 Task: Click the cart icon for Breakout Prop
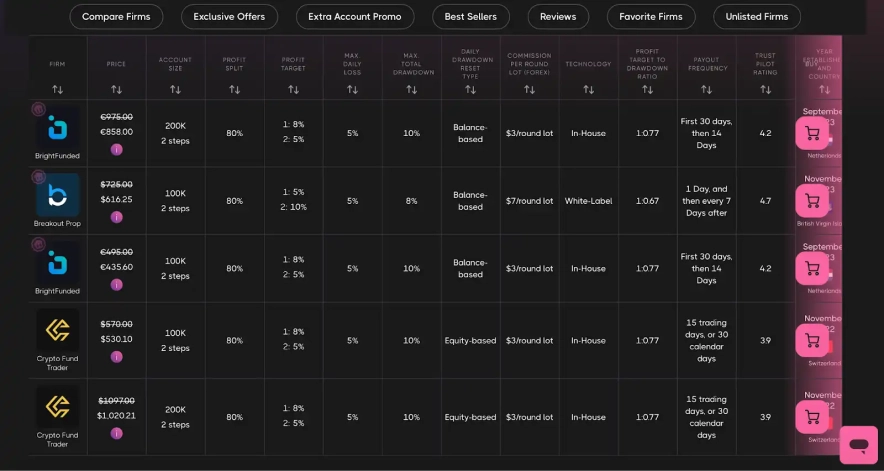point(812,201)
